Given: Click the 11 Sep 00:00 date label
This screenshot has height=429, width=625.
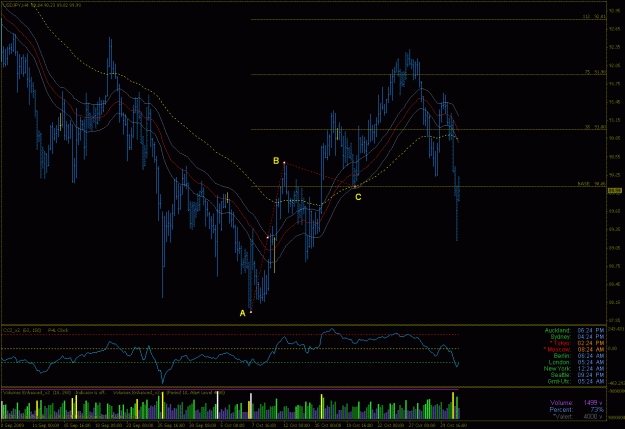Looking at the screenshot, I should click(45, 425).
